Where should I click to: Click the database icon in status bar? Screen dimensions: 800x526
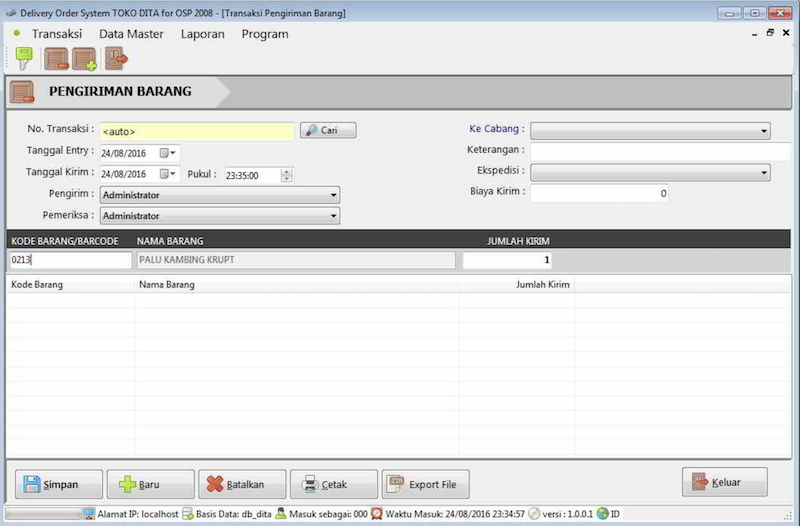point(188,514)
